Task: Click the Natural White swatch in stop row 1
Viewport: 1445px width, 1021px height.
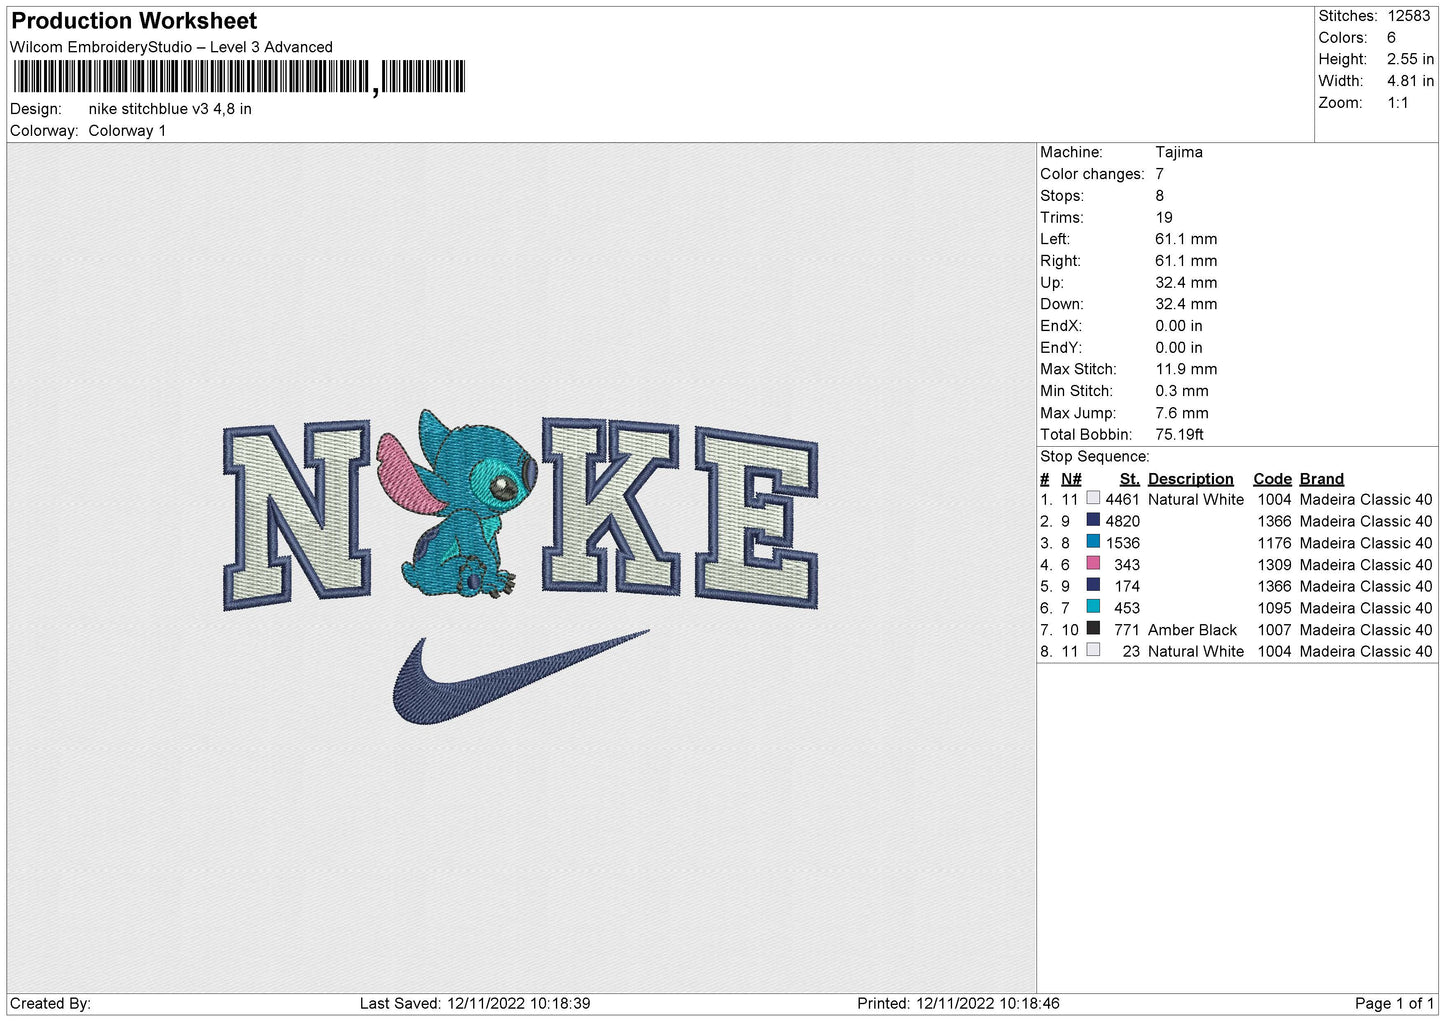Action: coord(1093,499)
